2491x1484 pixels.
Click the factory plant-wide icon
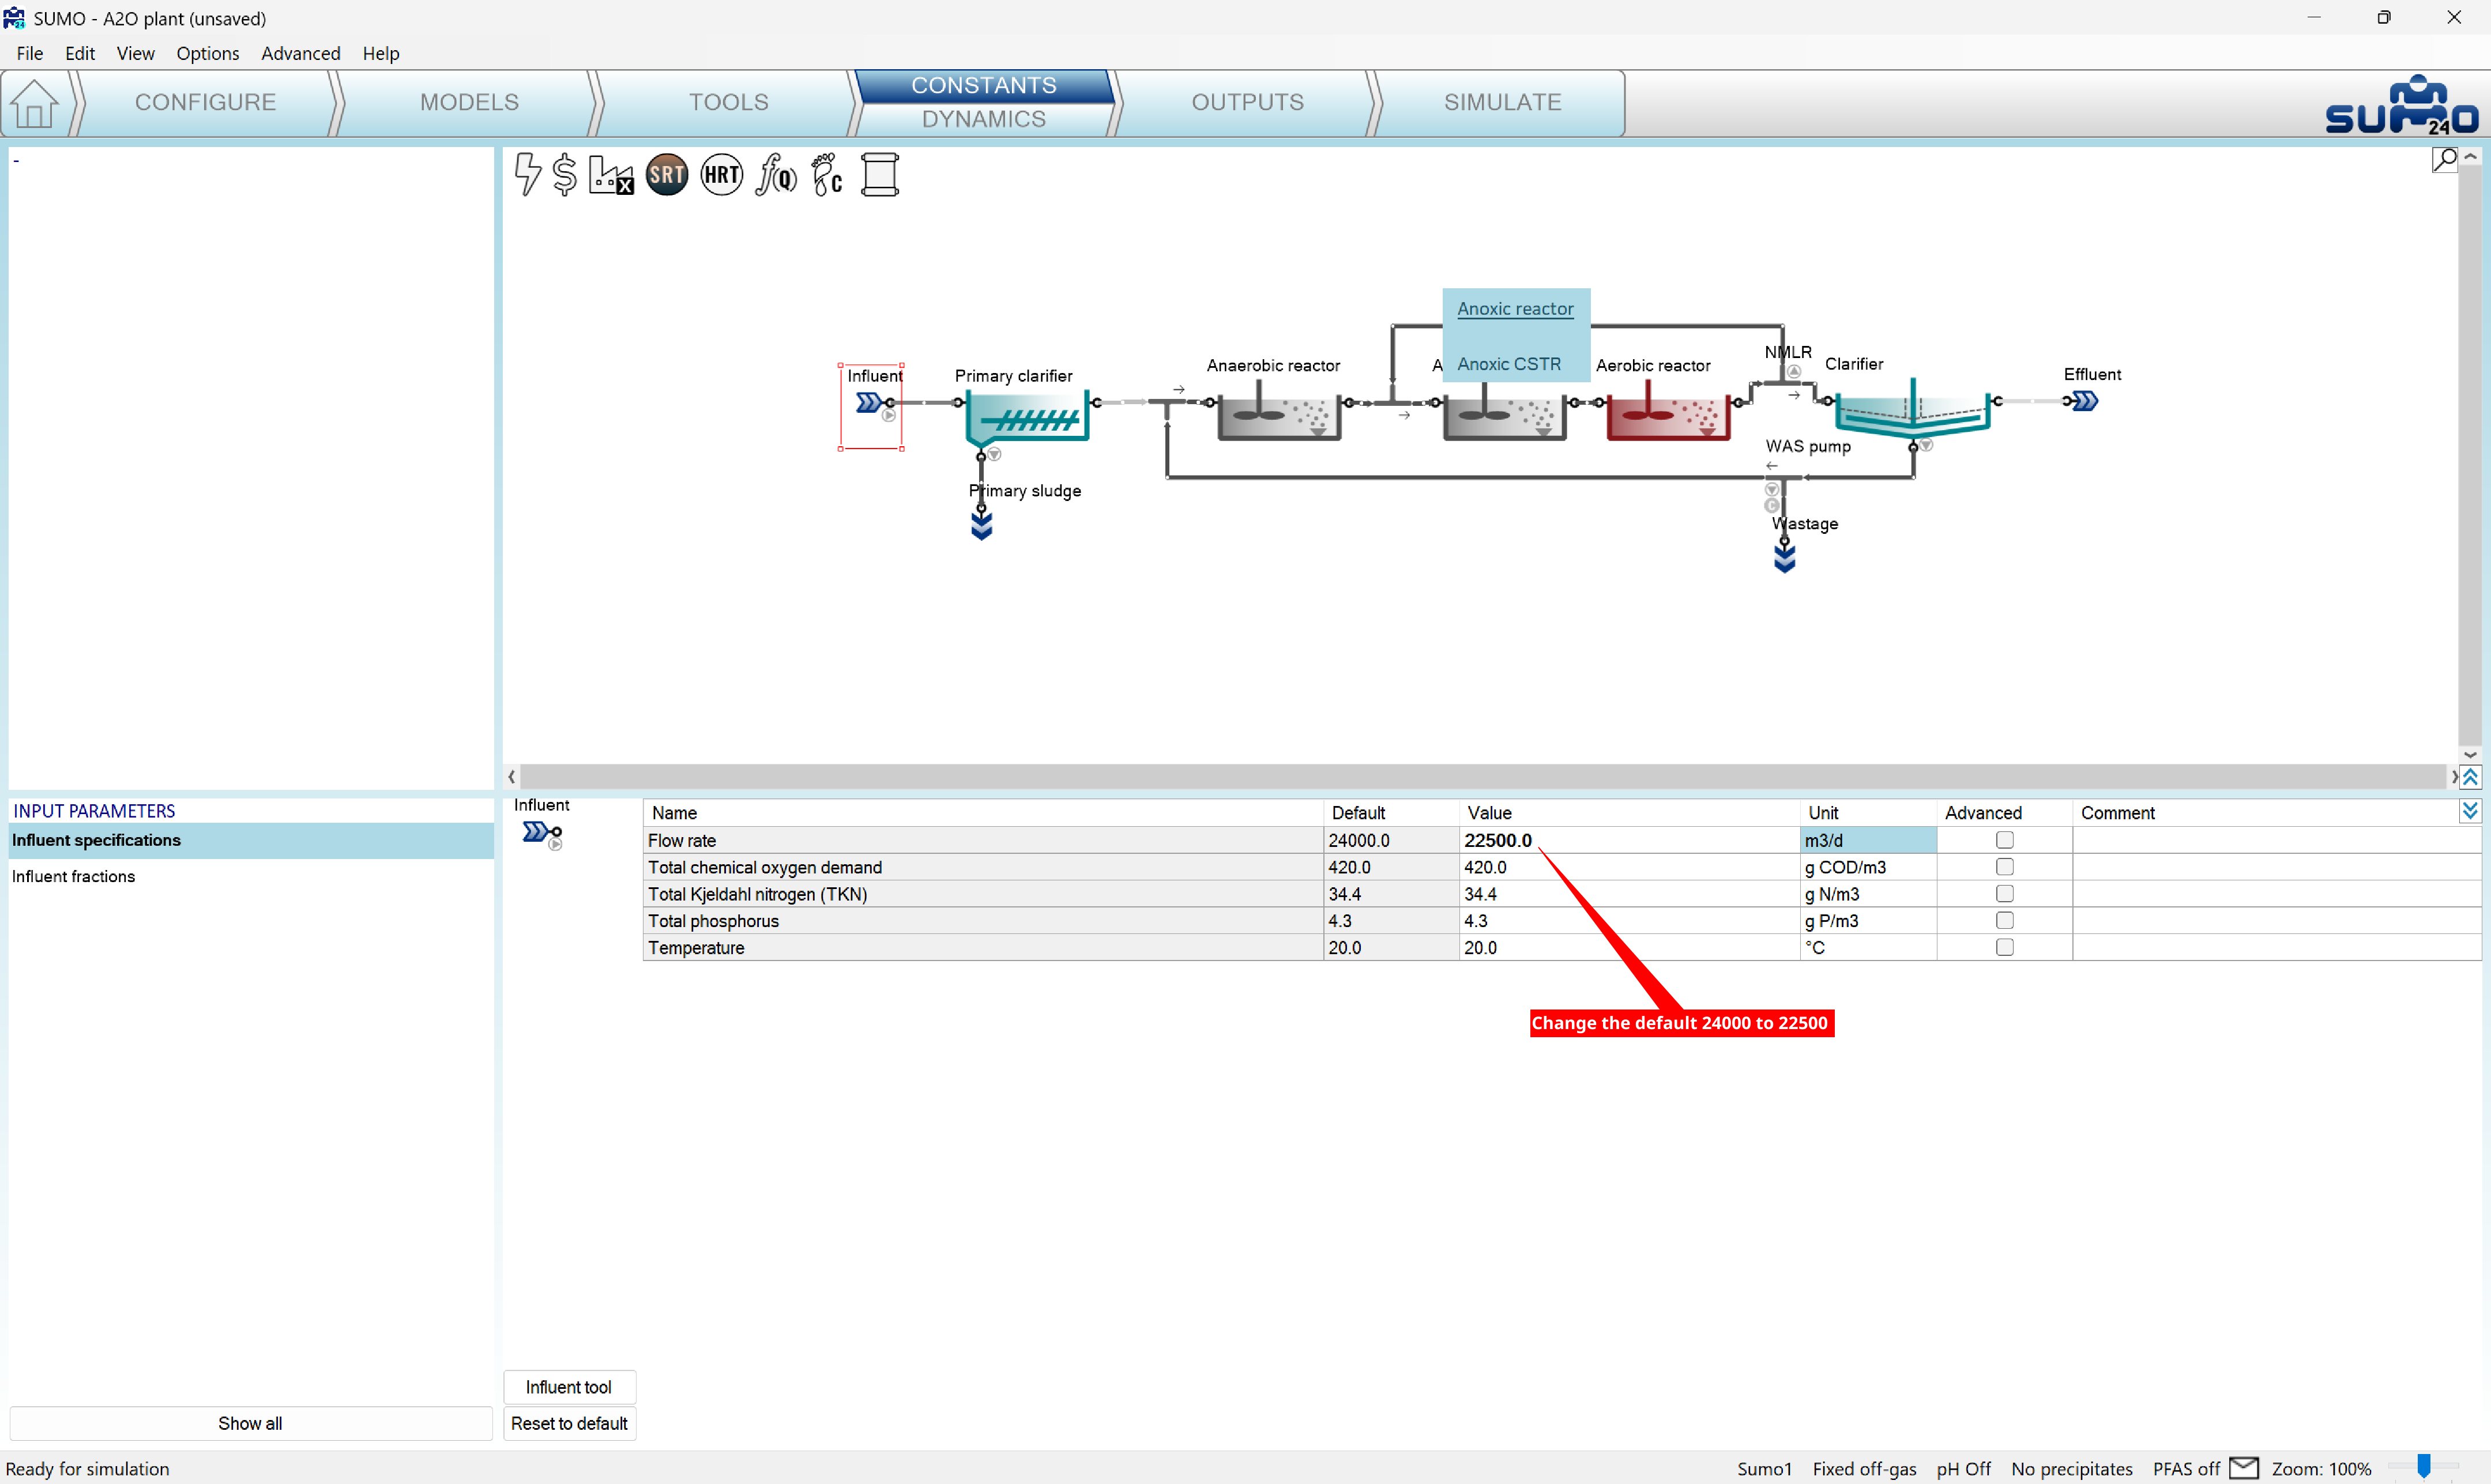pos(610,175)
